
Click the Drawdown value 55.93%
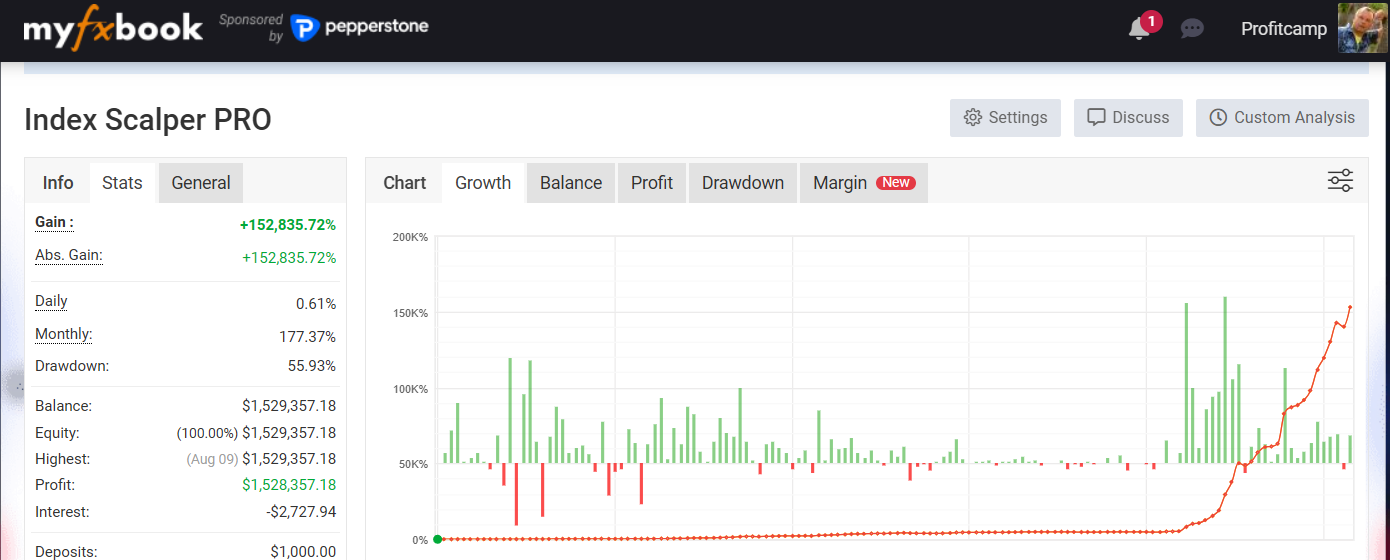[312, 366]
